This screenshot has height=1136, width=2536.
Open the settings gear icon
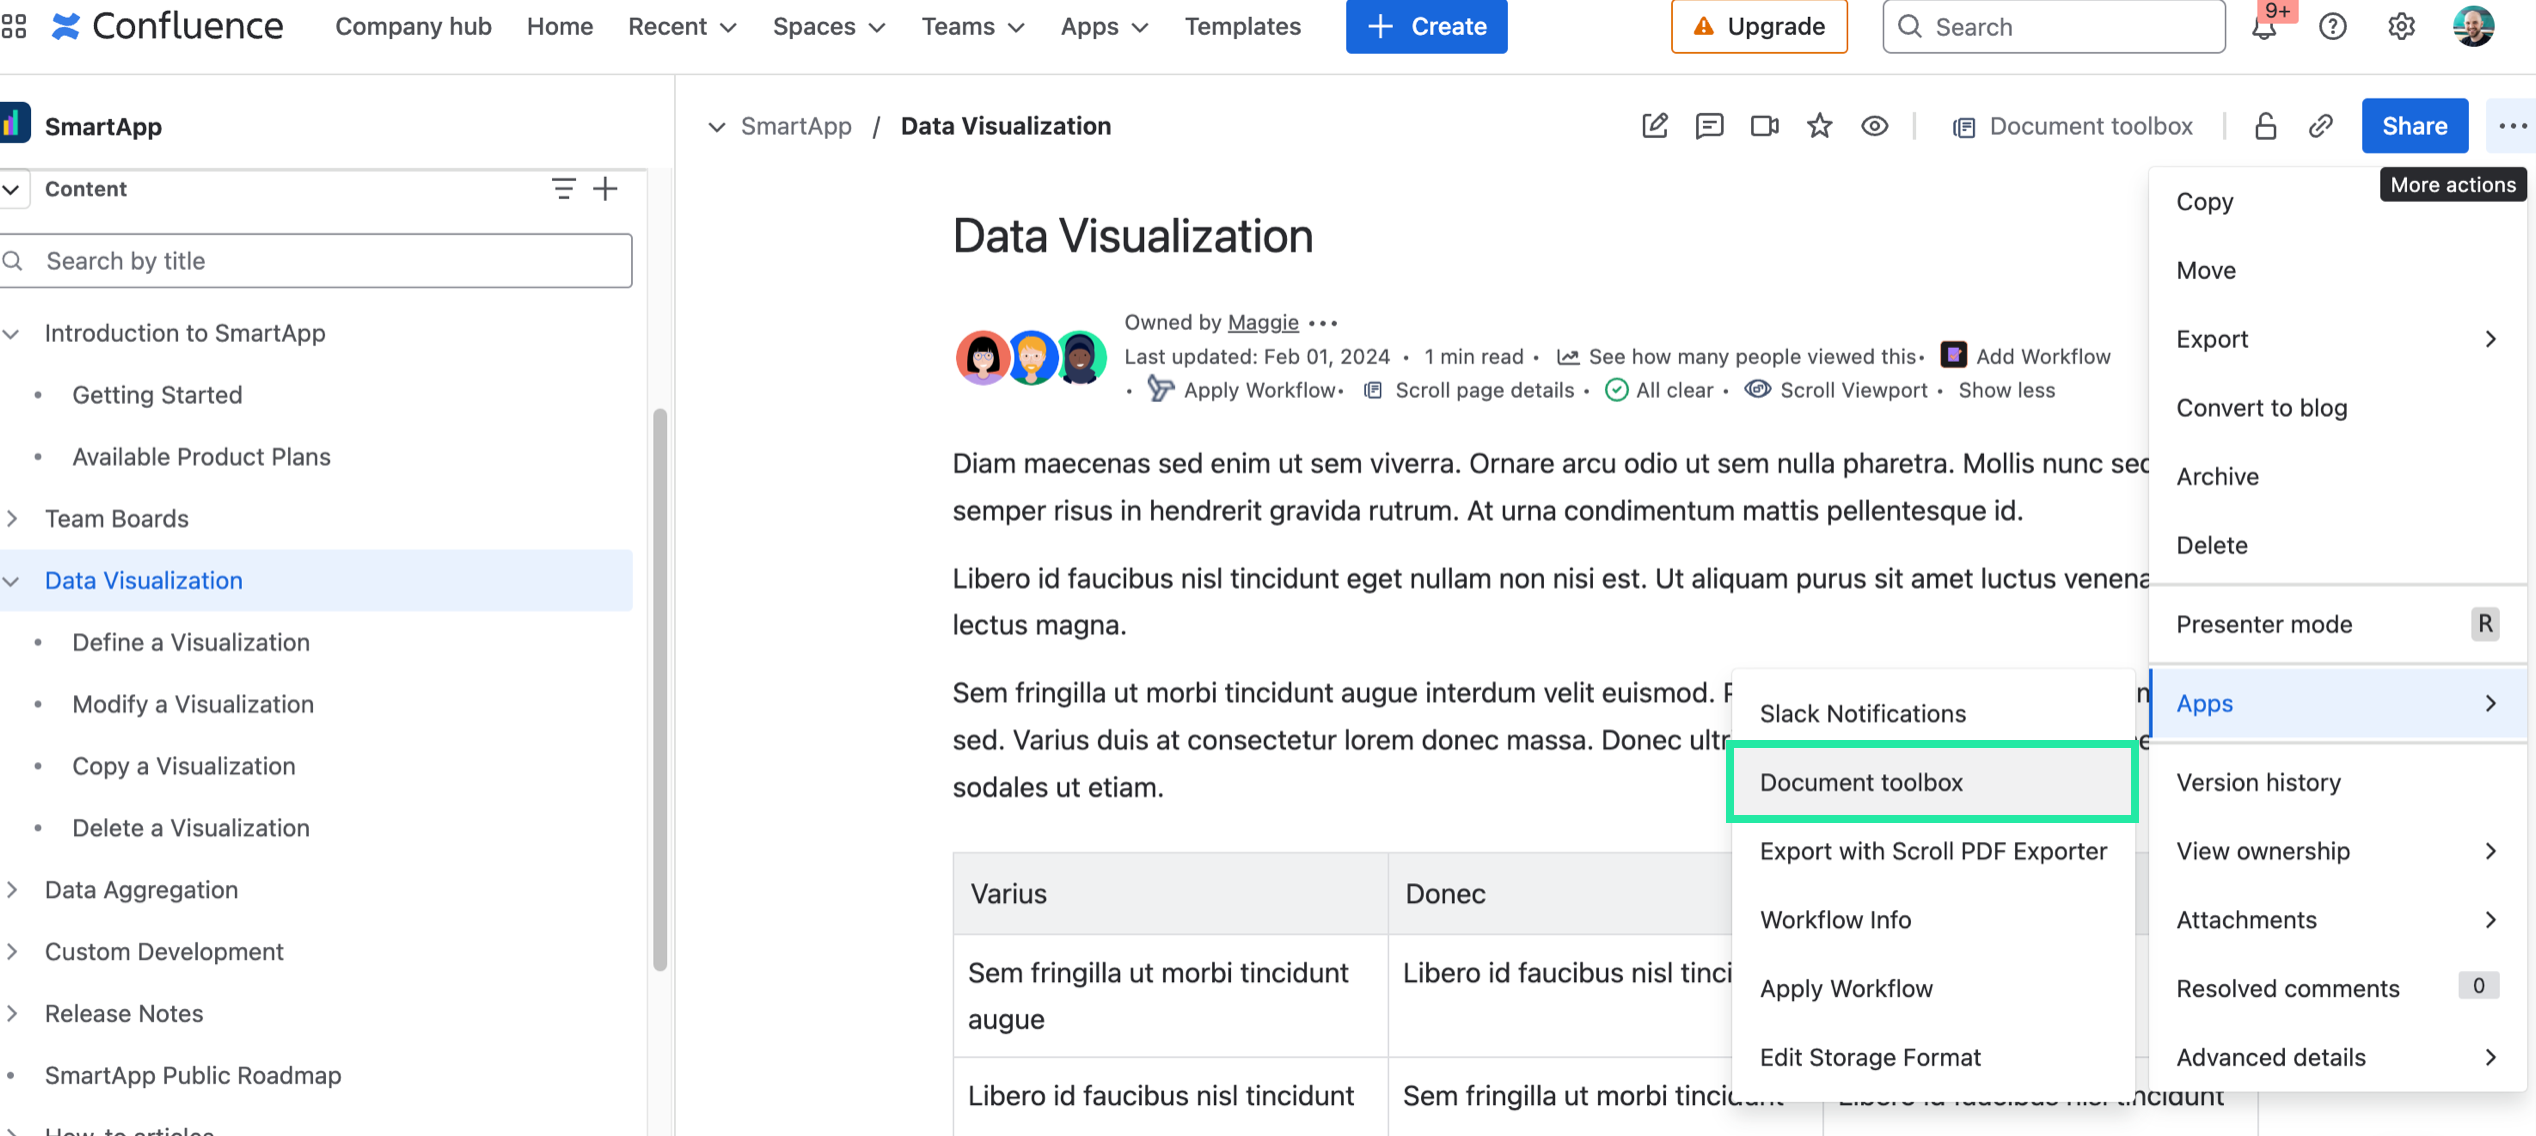point(2401,27)
